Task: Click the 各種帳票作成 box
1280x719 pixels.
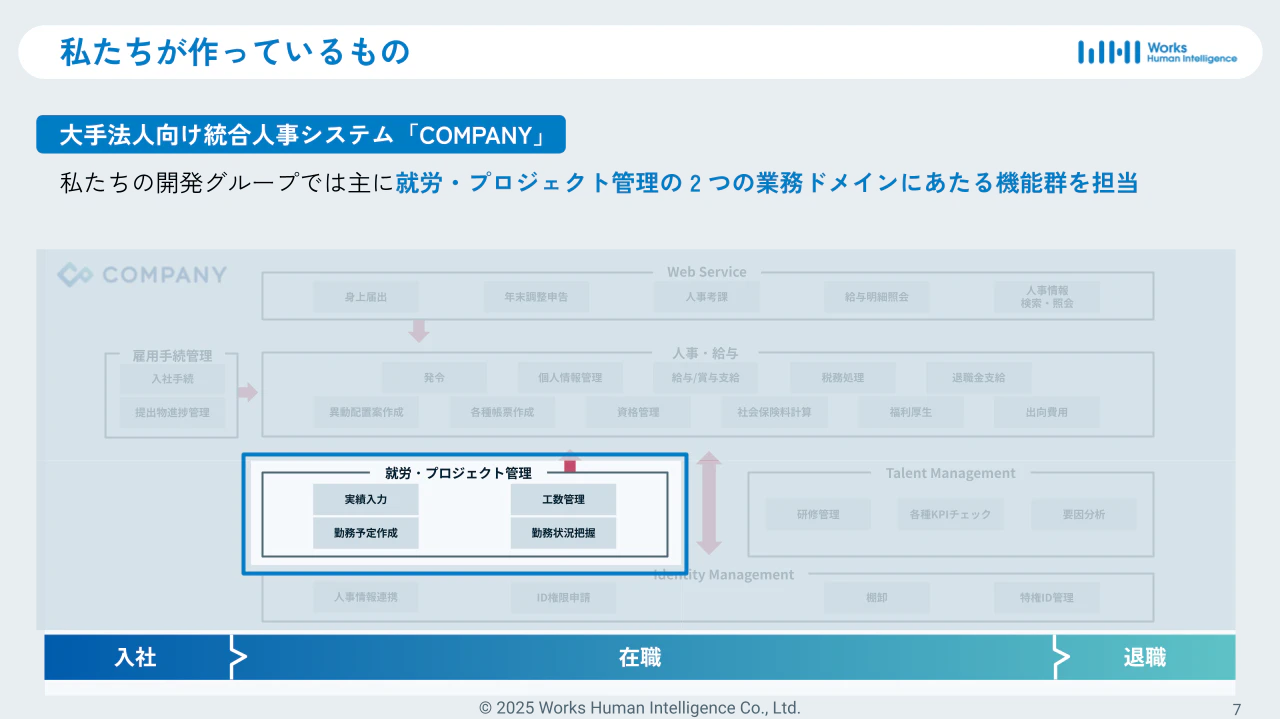Action: (x=502, y=412)
